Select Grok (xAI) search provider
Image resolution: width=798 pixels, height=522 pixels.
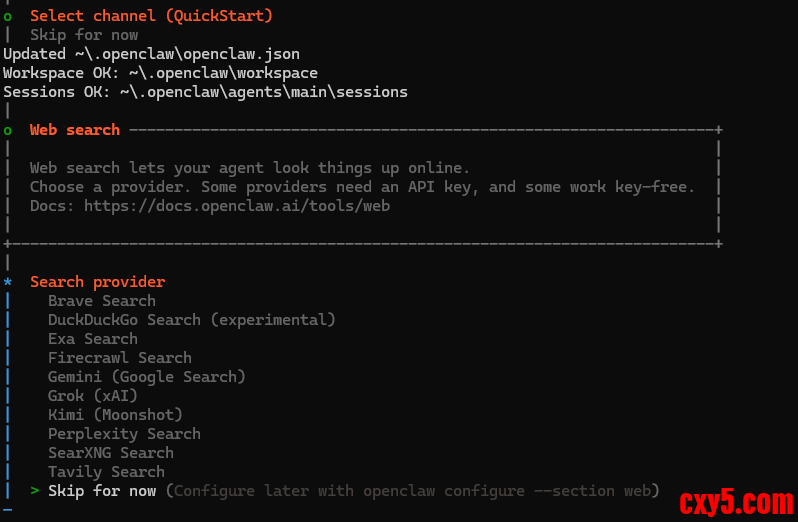point(92,396)
